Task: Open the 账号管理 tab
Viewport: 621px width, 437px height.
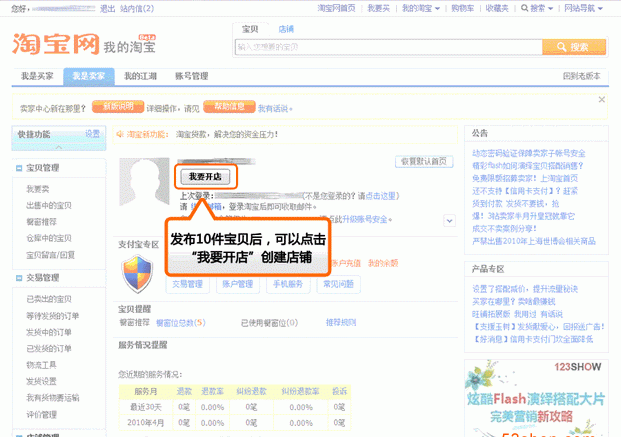Action: [x=192, y=76]
